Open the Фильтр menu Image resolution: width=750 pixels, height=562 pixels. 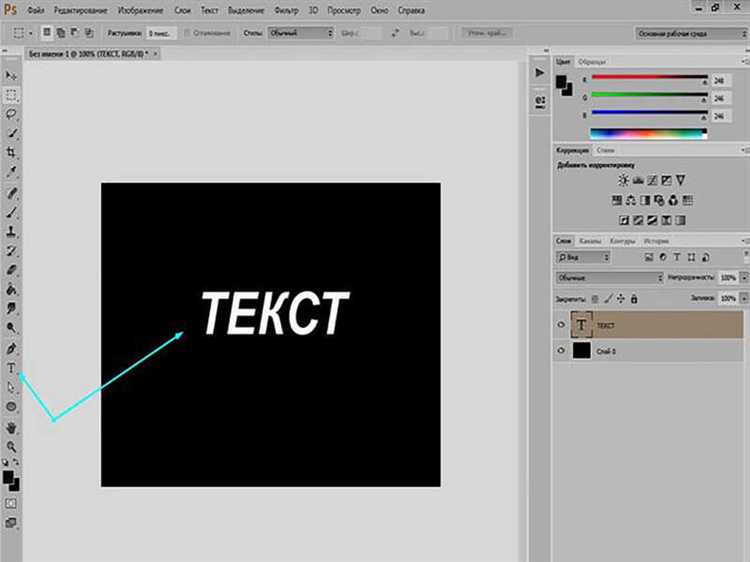click(x=286, y=10)
